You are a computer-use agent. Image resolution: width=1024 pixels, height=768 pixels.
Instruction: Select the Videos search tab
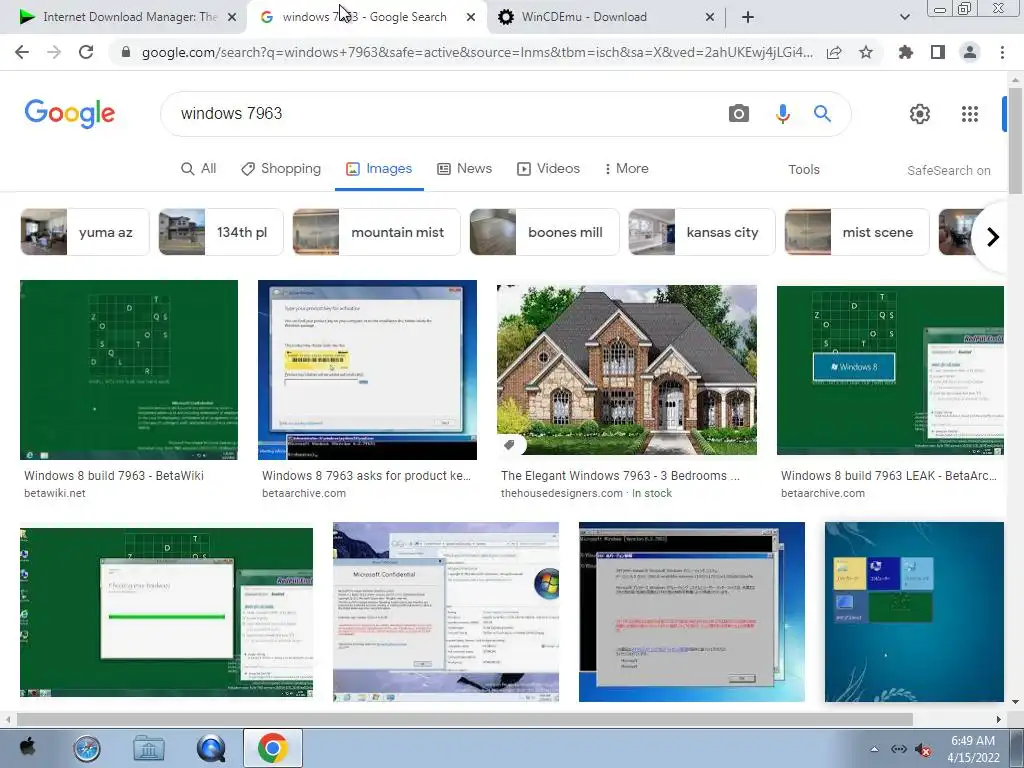coord(549,168)
